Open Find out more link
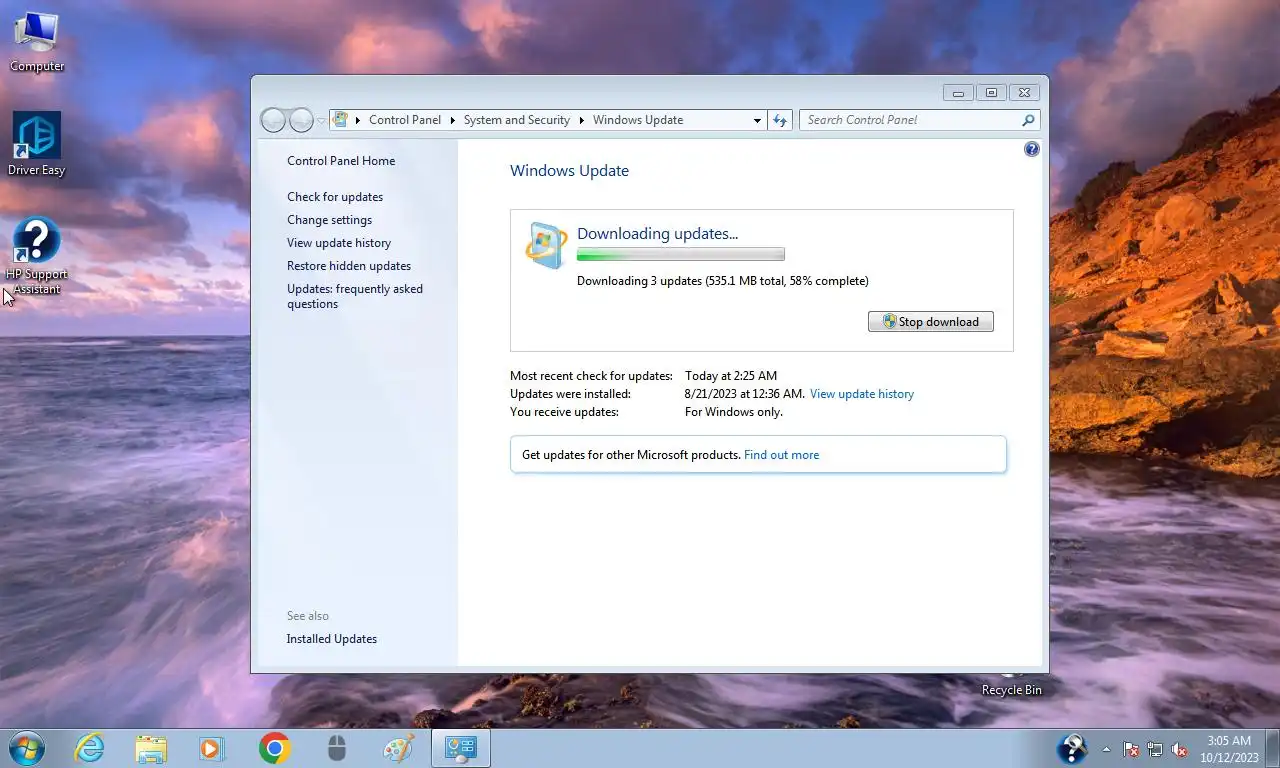The height and width of the screenshot is (768, 1280). 781,455
